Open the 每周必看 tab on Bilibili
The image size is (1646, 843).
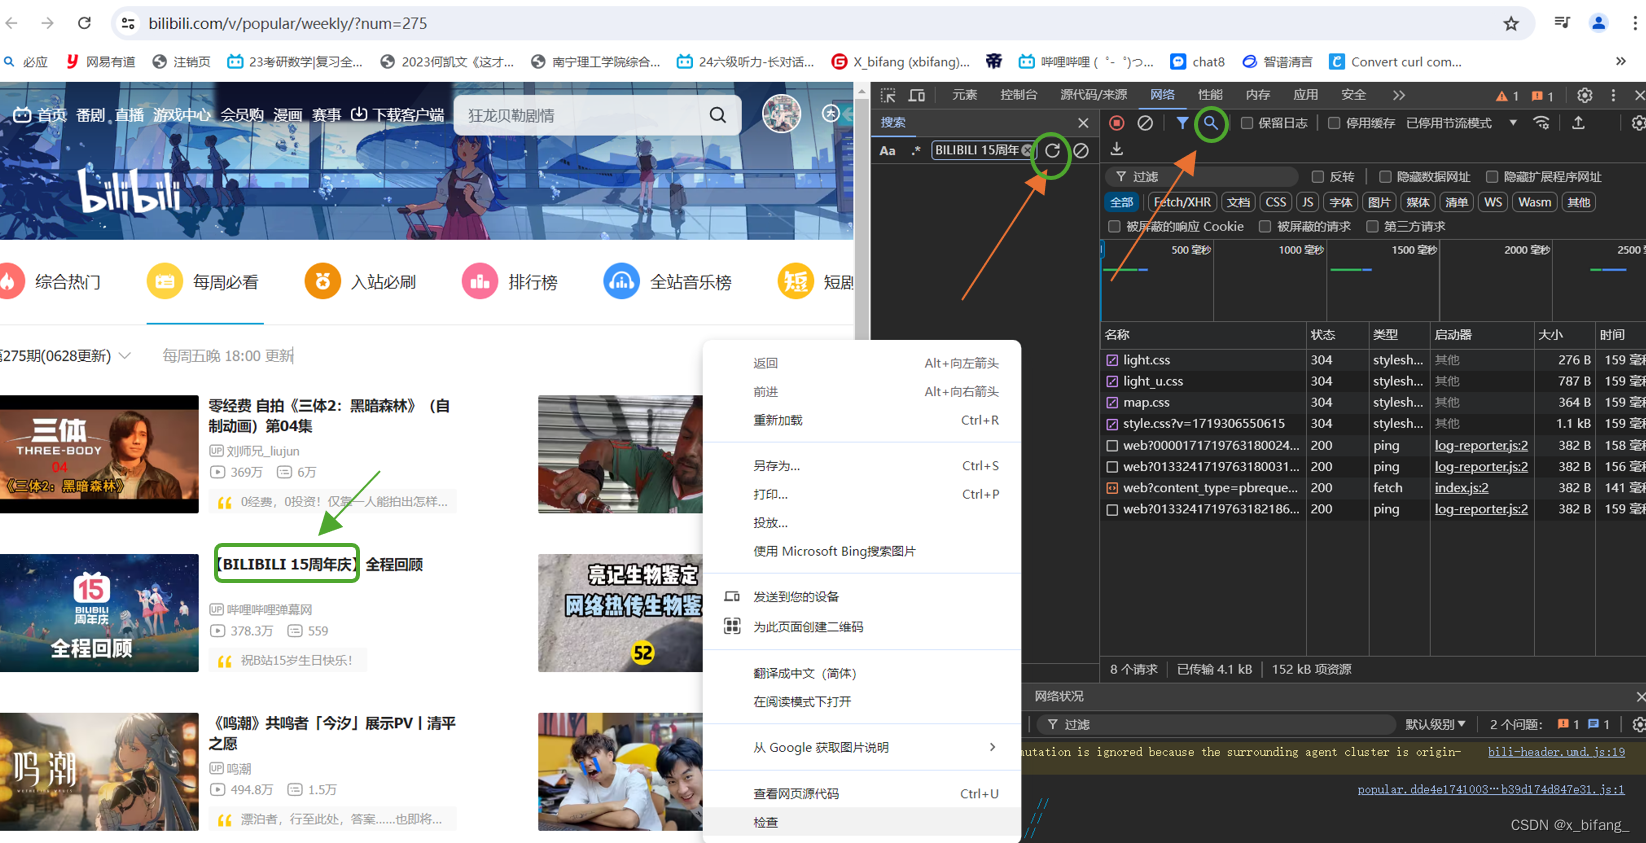tap(205, 282)
